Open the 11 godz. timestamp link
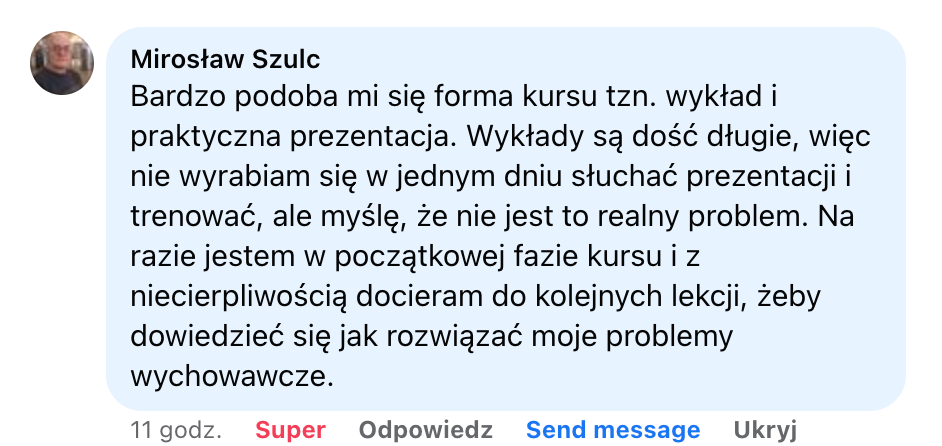Image resolution: width=942 pixels, height=446 pixels. click(x=176, y=430)
